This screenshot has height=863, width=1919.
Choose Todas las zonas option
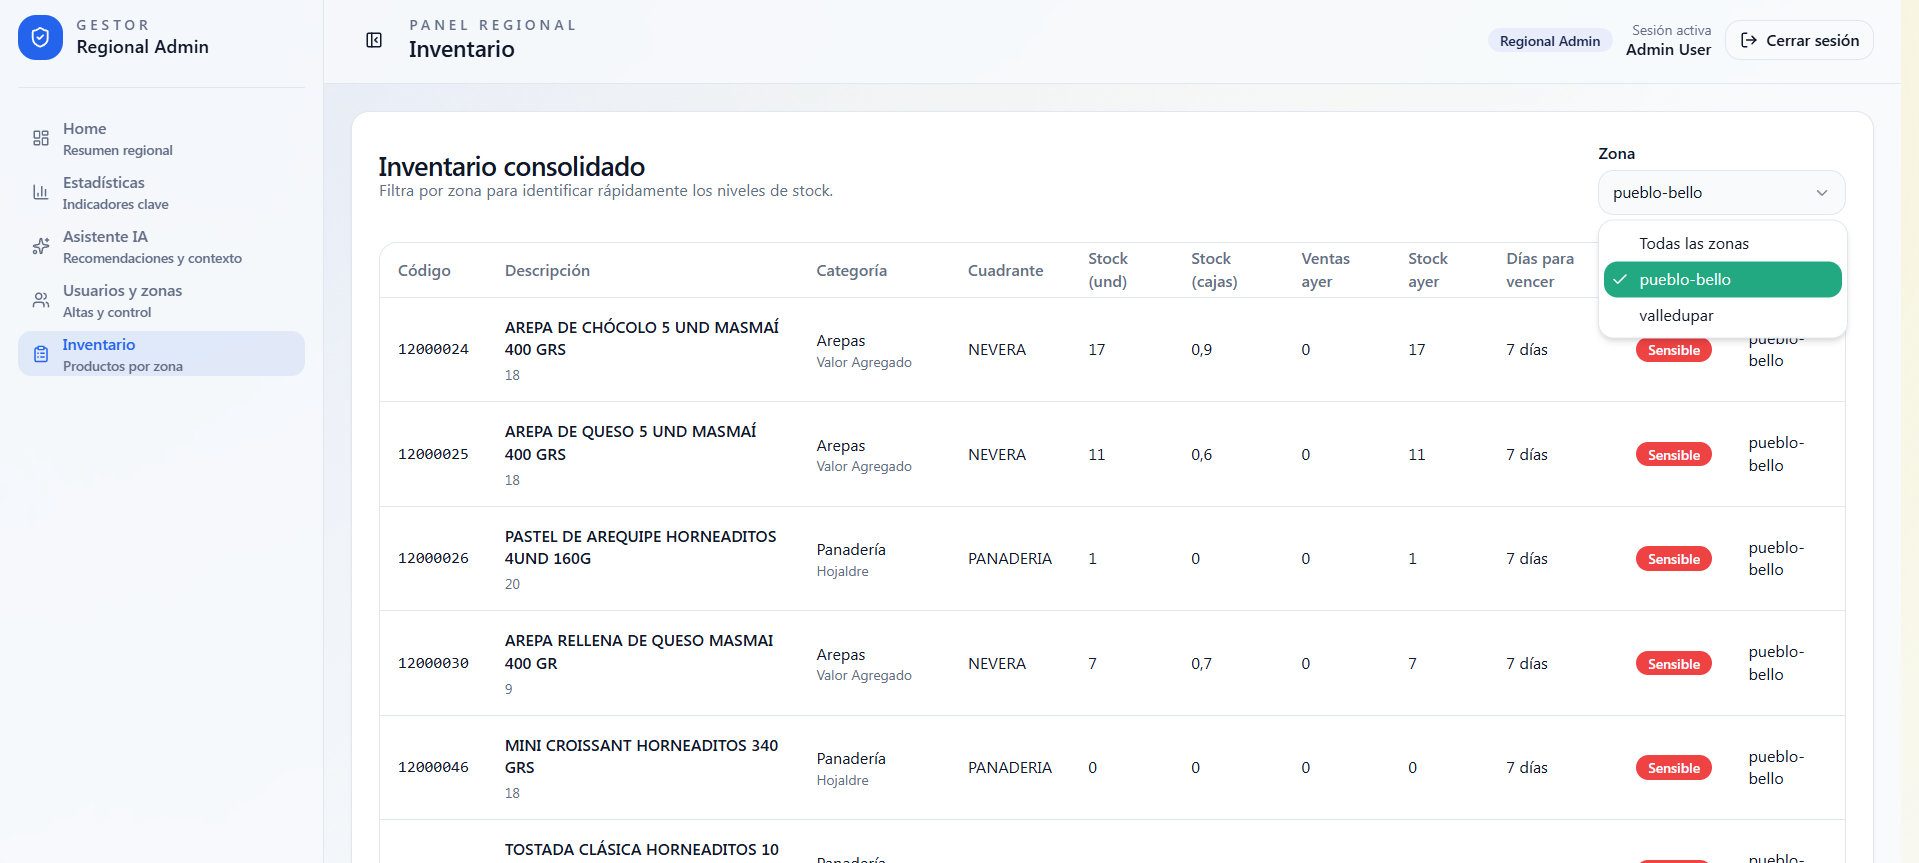(x=1722, y=244)
